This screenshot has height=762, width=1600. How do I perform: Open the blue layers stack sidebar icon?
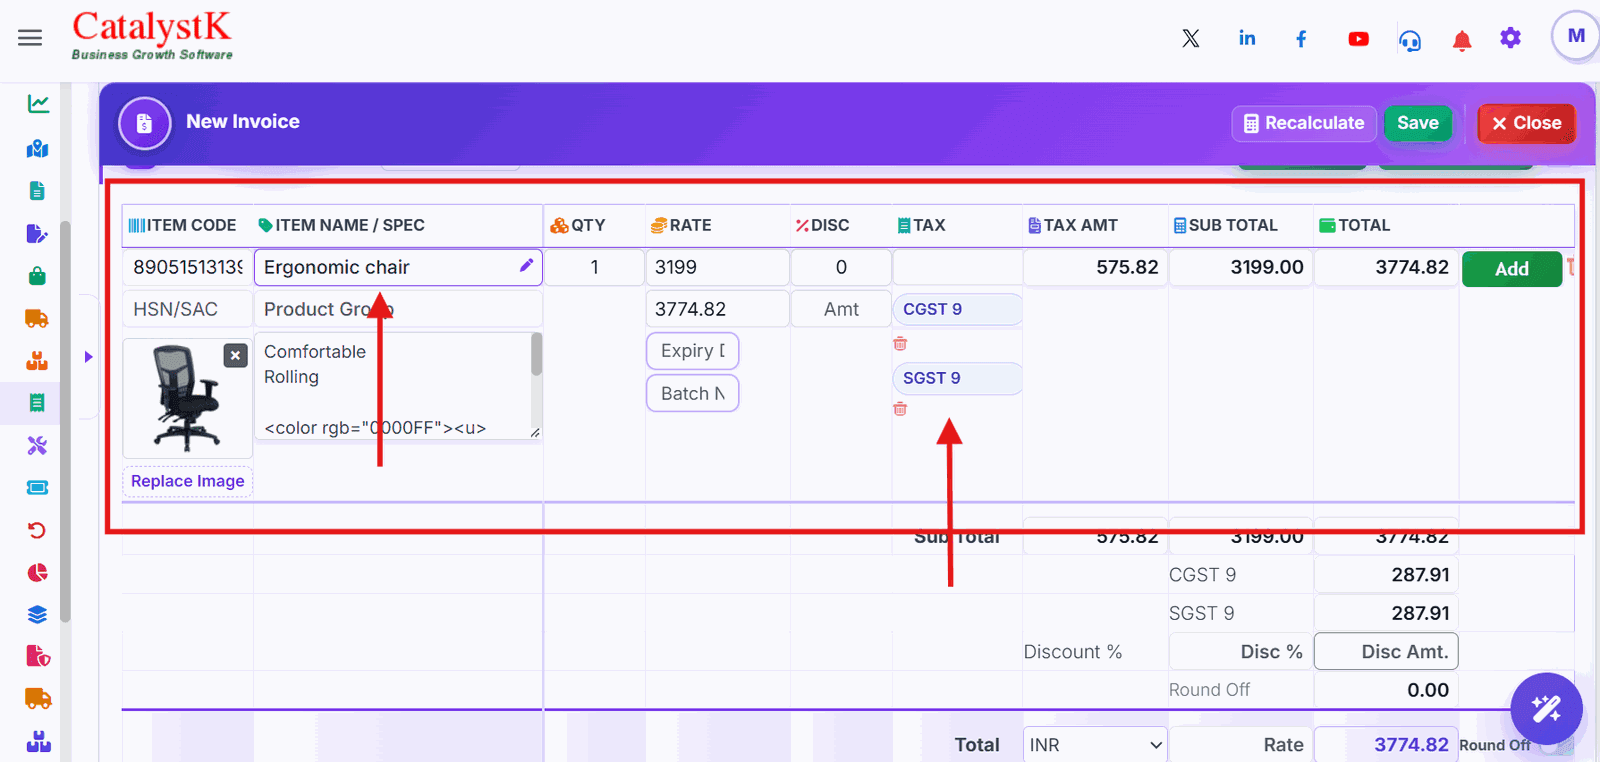point(37,614)
